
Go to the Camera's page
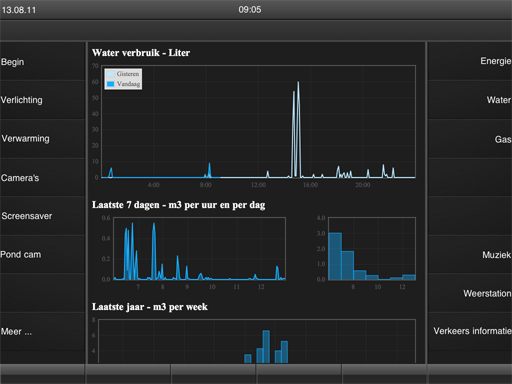tap(42, 178)
